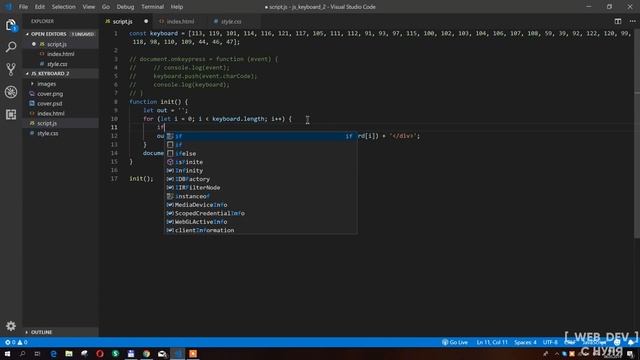The image size is (640, 360).
Task: Switch to the index.html editor tab
Action: (x=180, y=21)
